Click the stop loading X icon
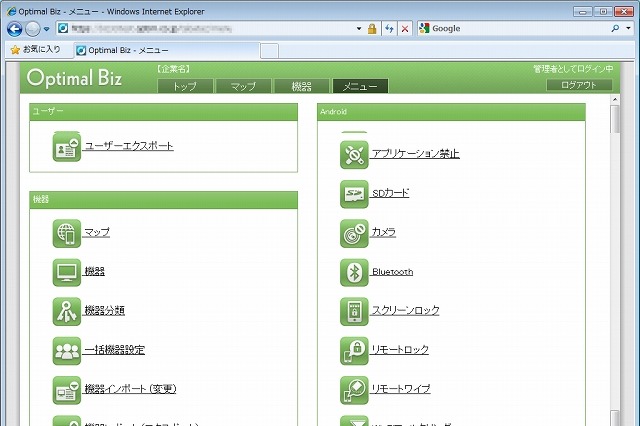This screenshot has width=640, height=426. click(x=405, y=29)
